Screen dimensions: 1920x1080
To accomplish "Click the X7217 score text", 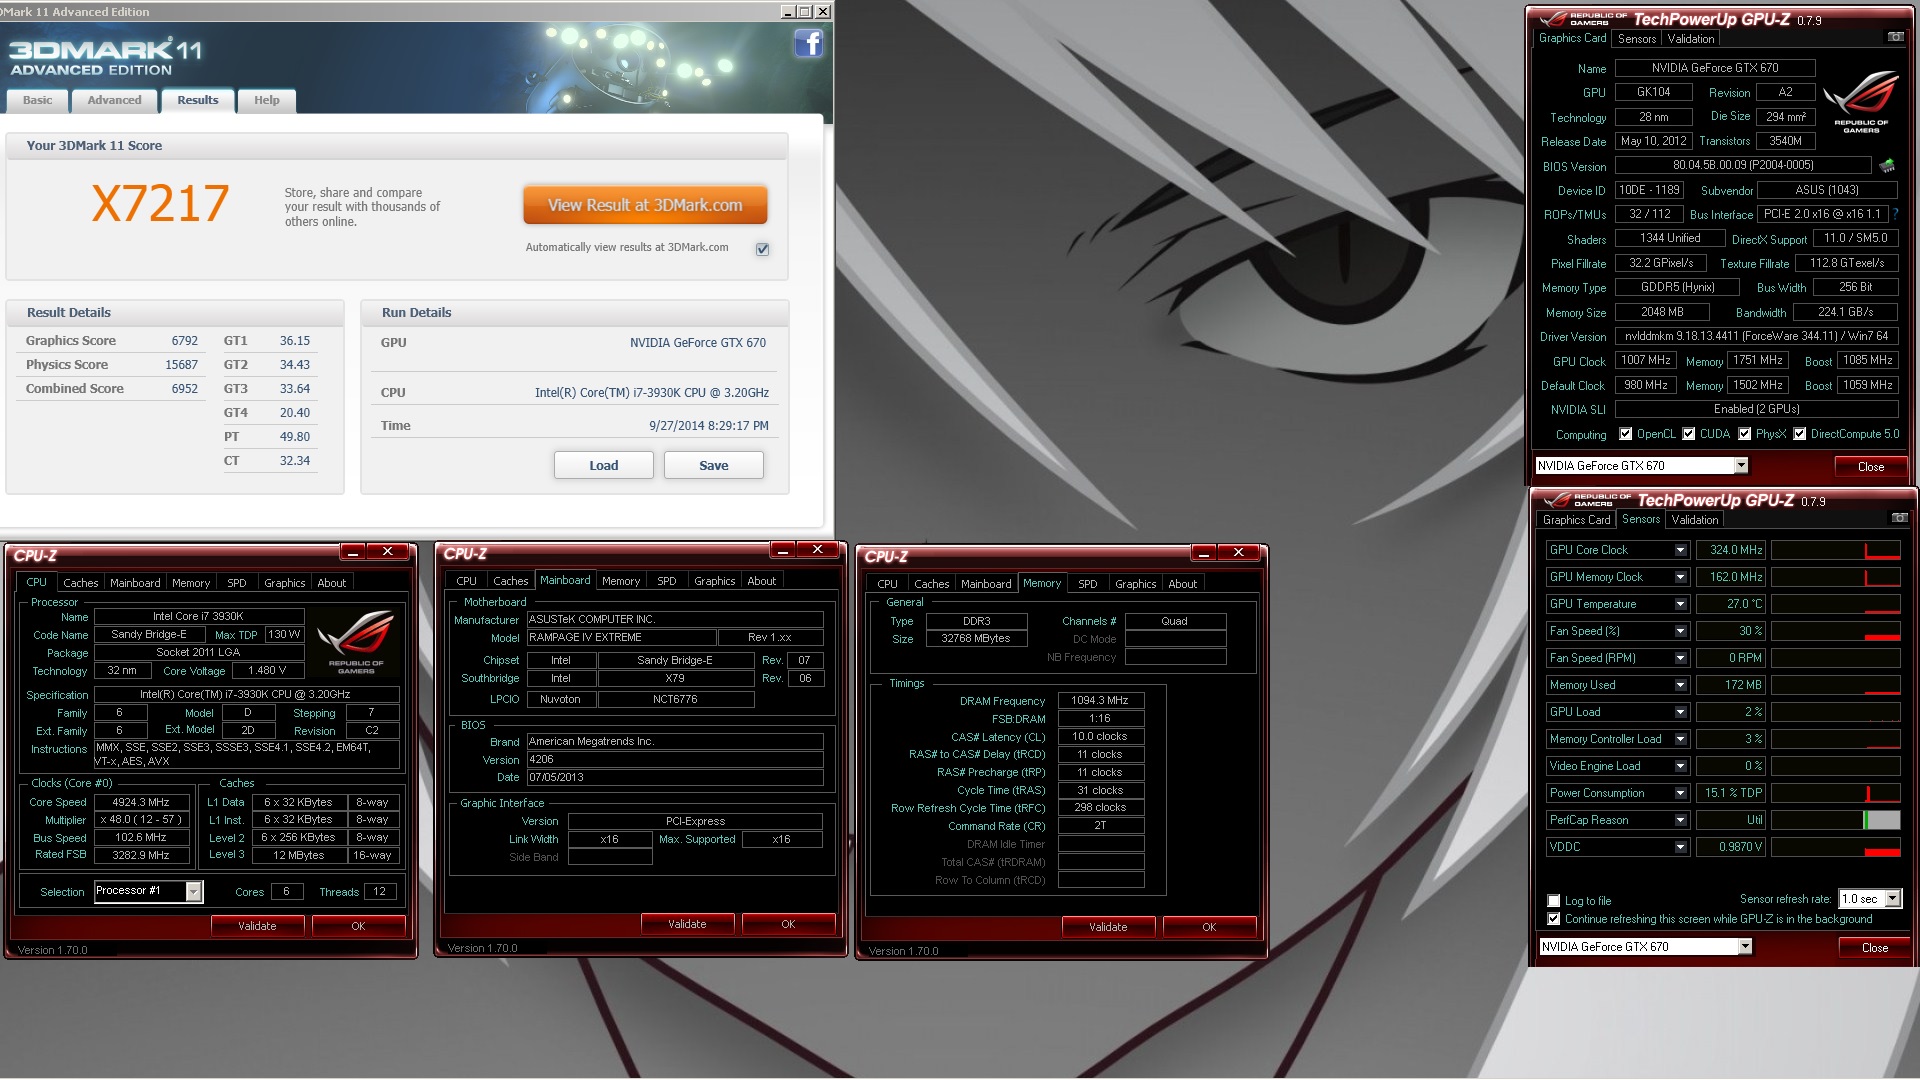I will [x=160, y=204].
